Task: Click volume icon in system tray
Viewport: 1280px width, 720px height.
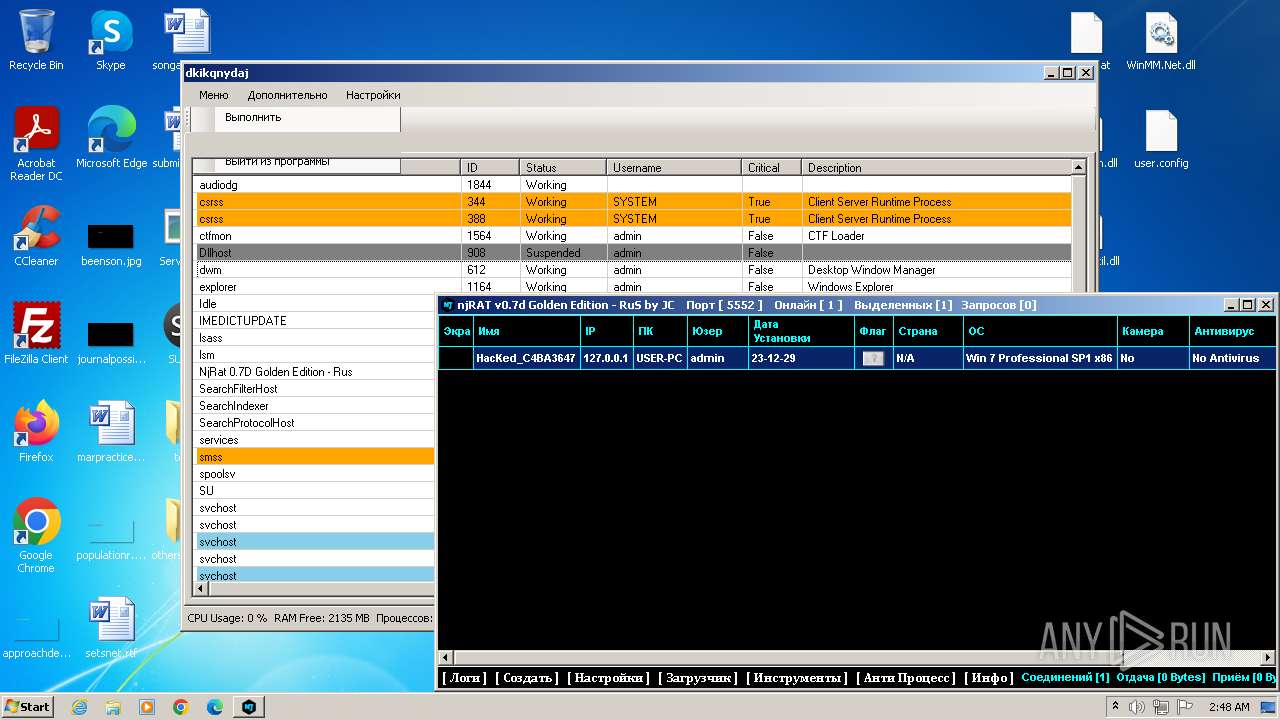Action: point(1137,707)
